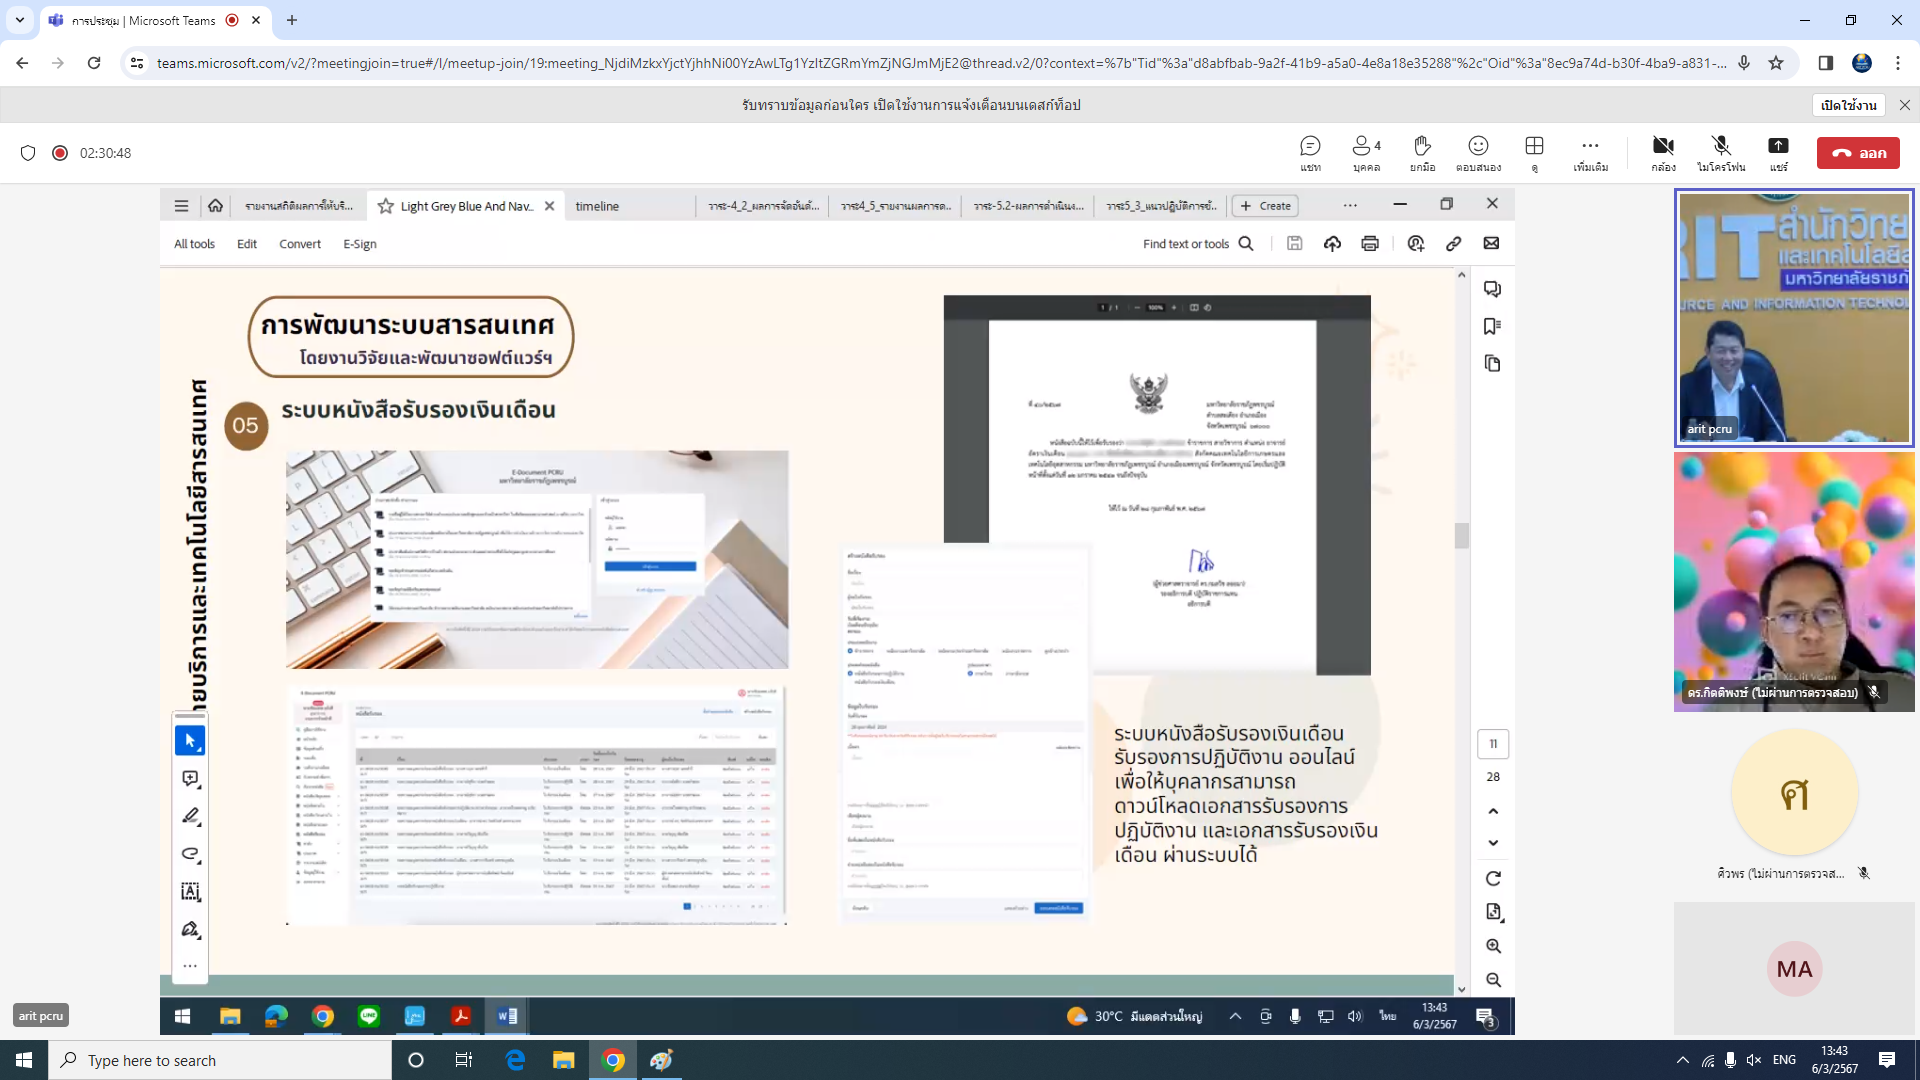The height and width of the screenshot is (1080, 1920).
Task: Send the PDF by email
Action: 1491,243
